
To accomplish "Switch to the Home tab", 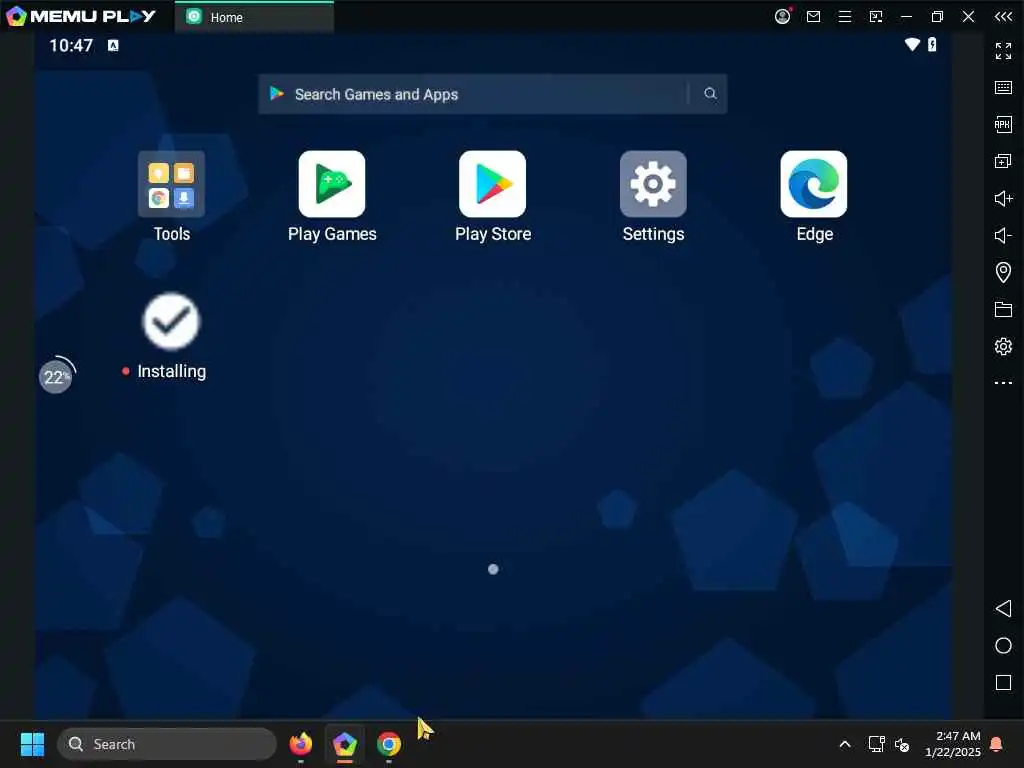I will click(x=255, y=17).
